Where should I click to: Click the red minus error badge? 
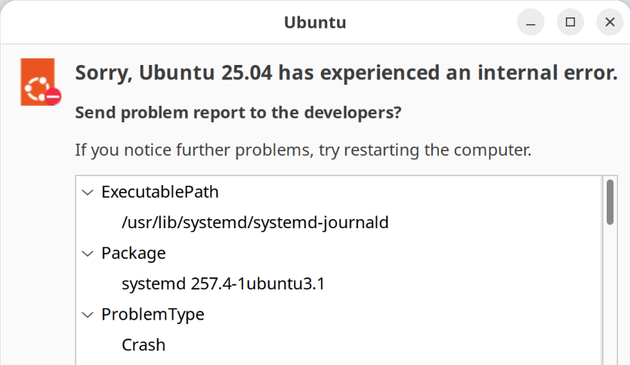coord(53,96)
